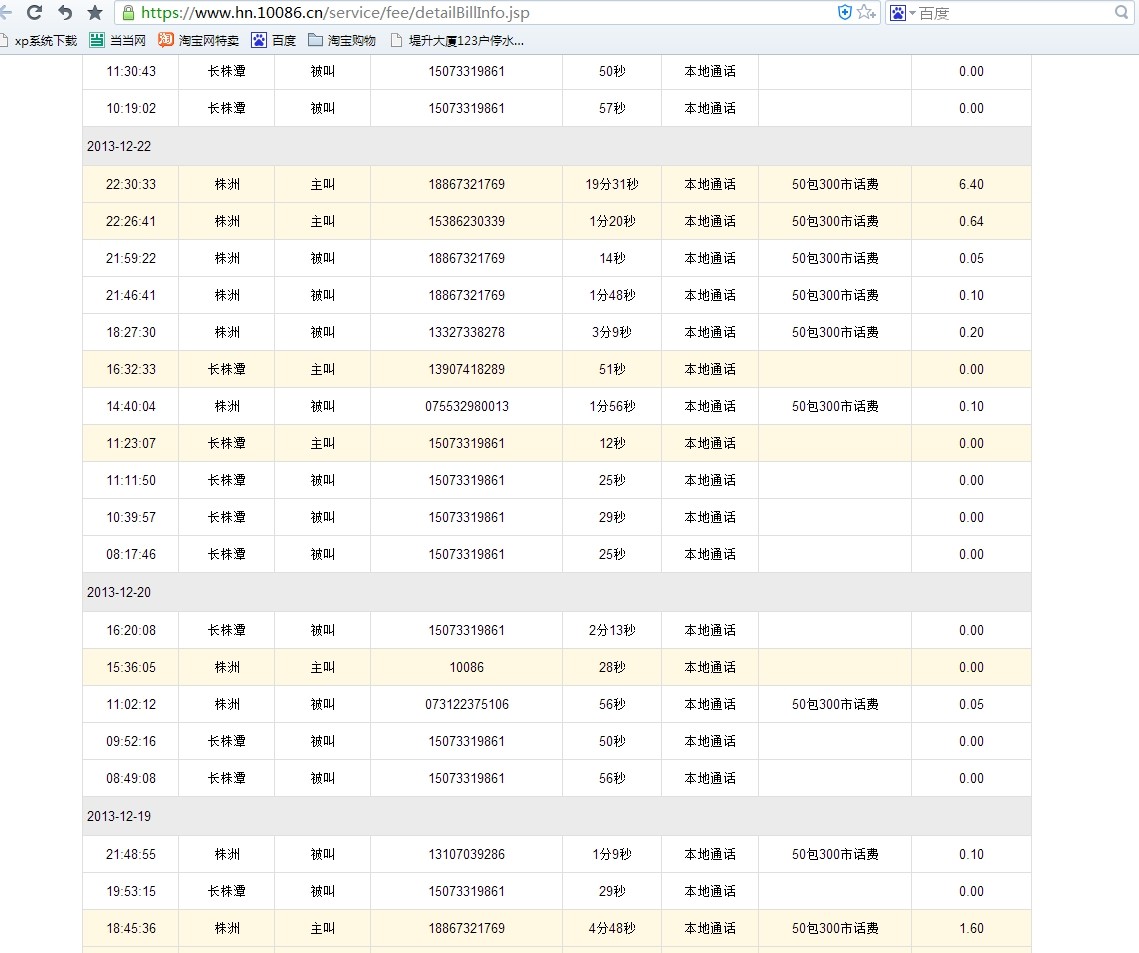Viewport: 1139px width, 953px height.
Task: Click phone number 075532980013 in table
Action: coord(466,407)
